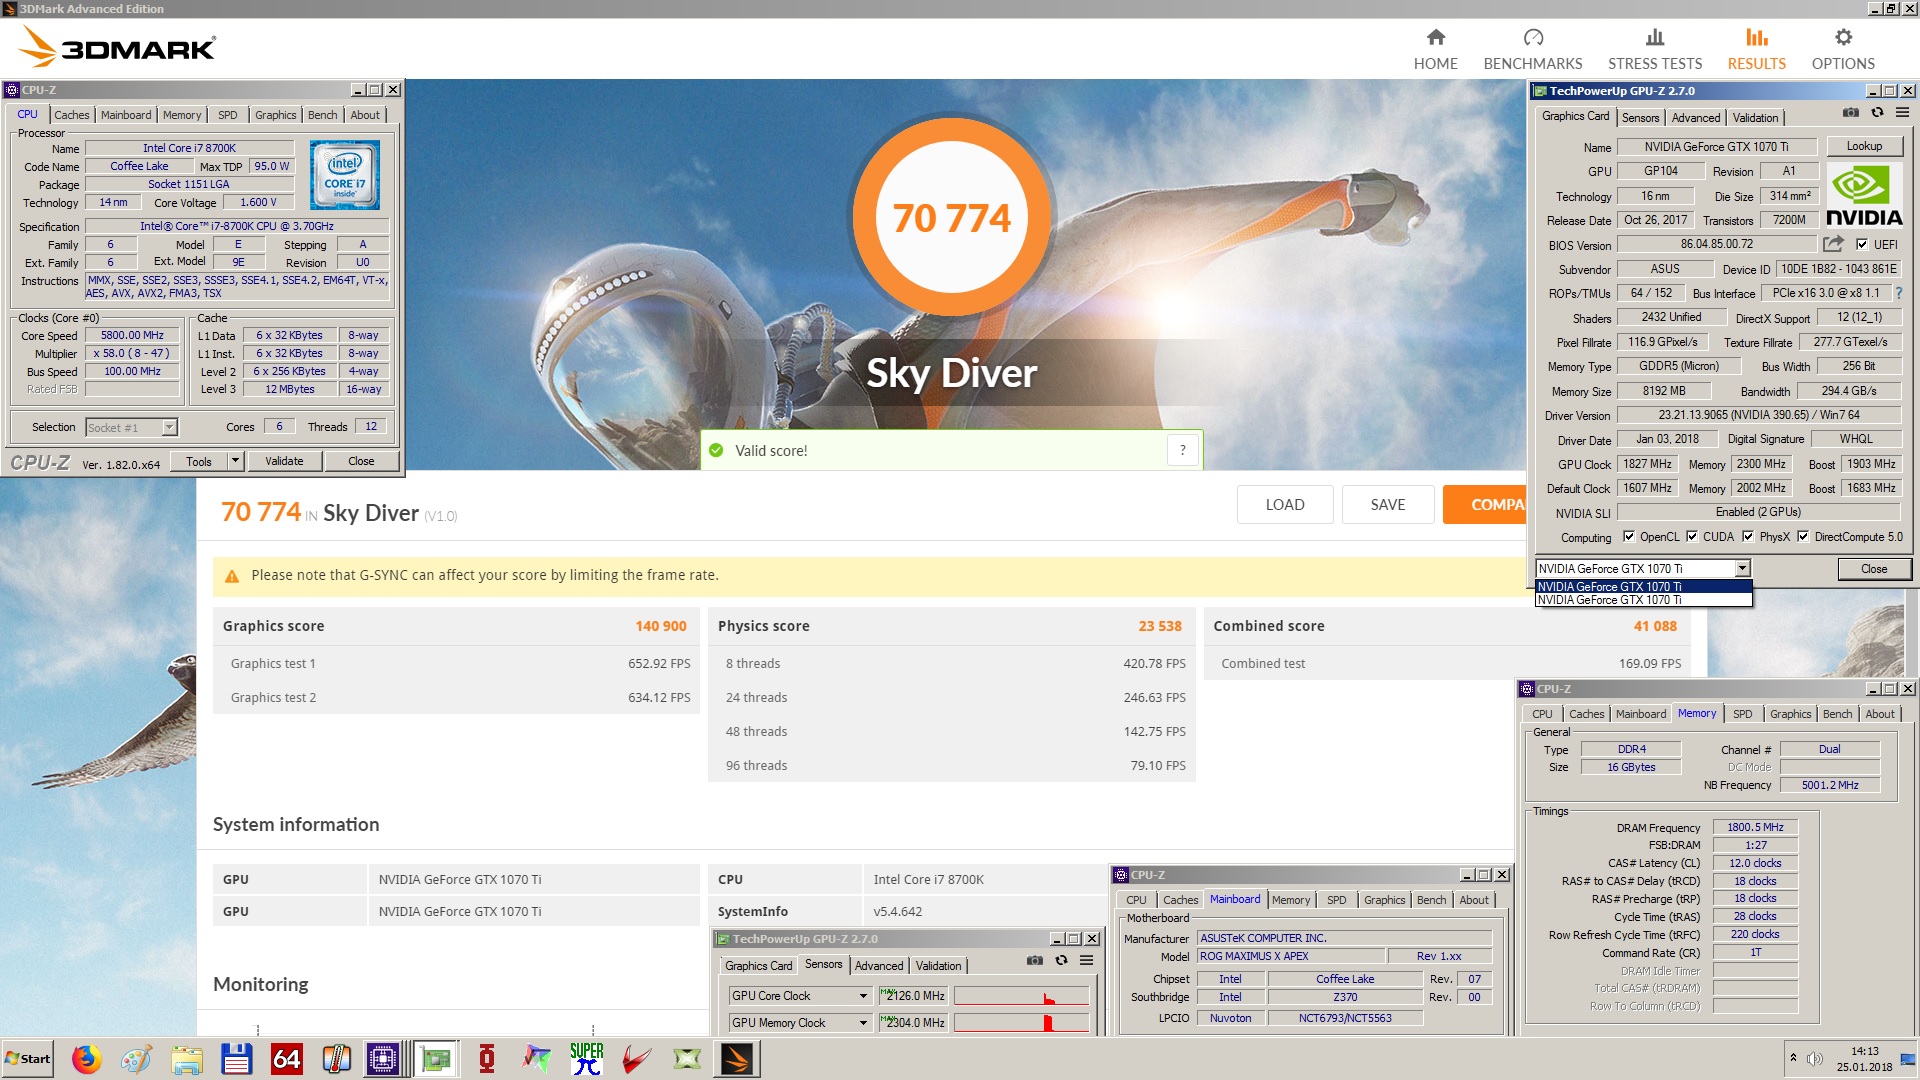This screenshot has width=1920, height=1080.
Task: Click the volume speaker tray icon
Action: pyautogui.click(x=1814, y=1059)
